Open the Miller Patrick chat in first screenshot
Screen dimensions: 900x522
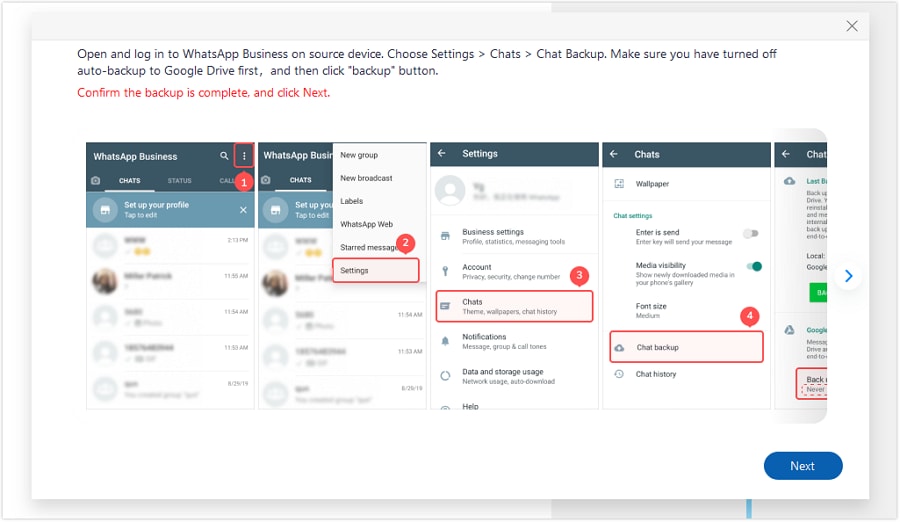[x=170, y=281]
